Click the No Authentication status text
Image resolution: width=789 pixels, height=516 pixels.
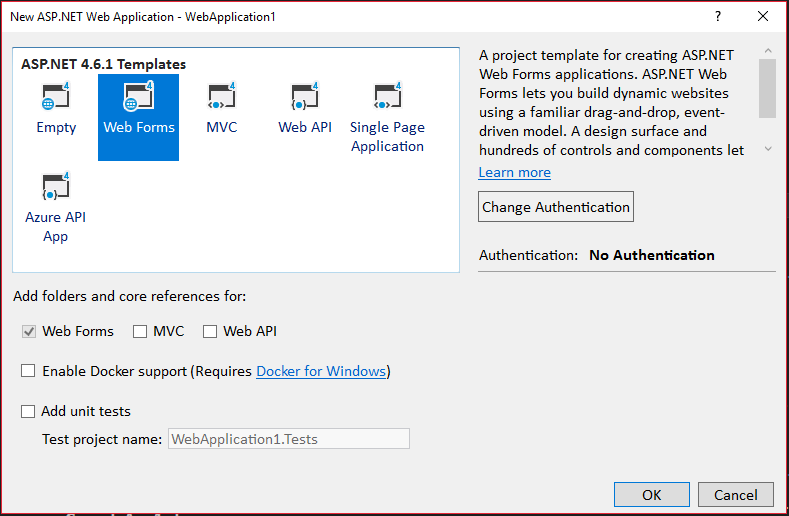pos(652,255)
